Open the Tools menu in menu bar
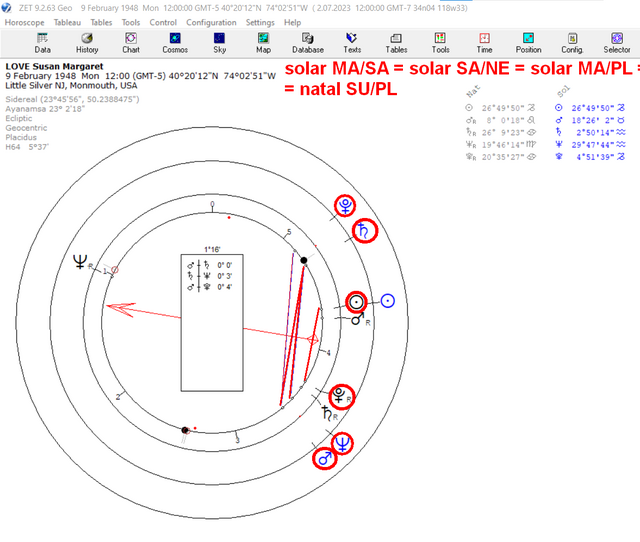Screen dimensions: 640x542 (131, 22)
